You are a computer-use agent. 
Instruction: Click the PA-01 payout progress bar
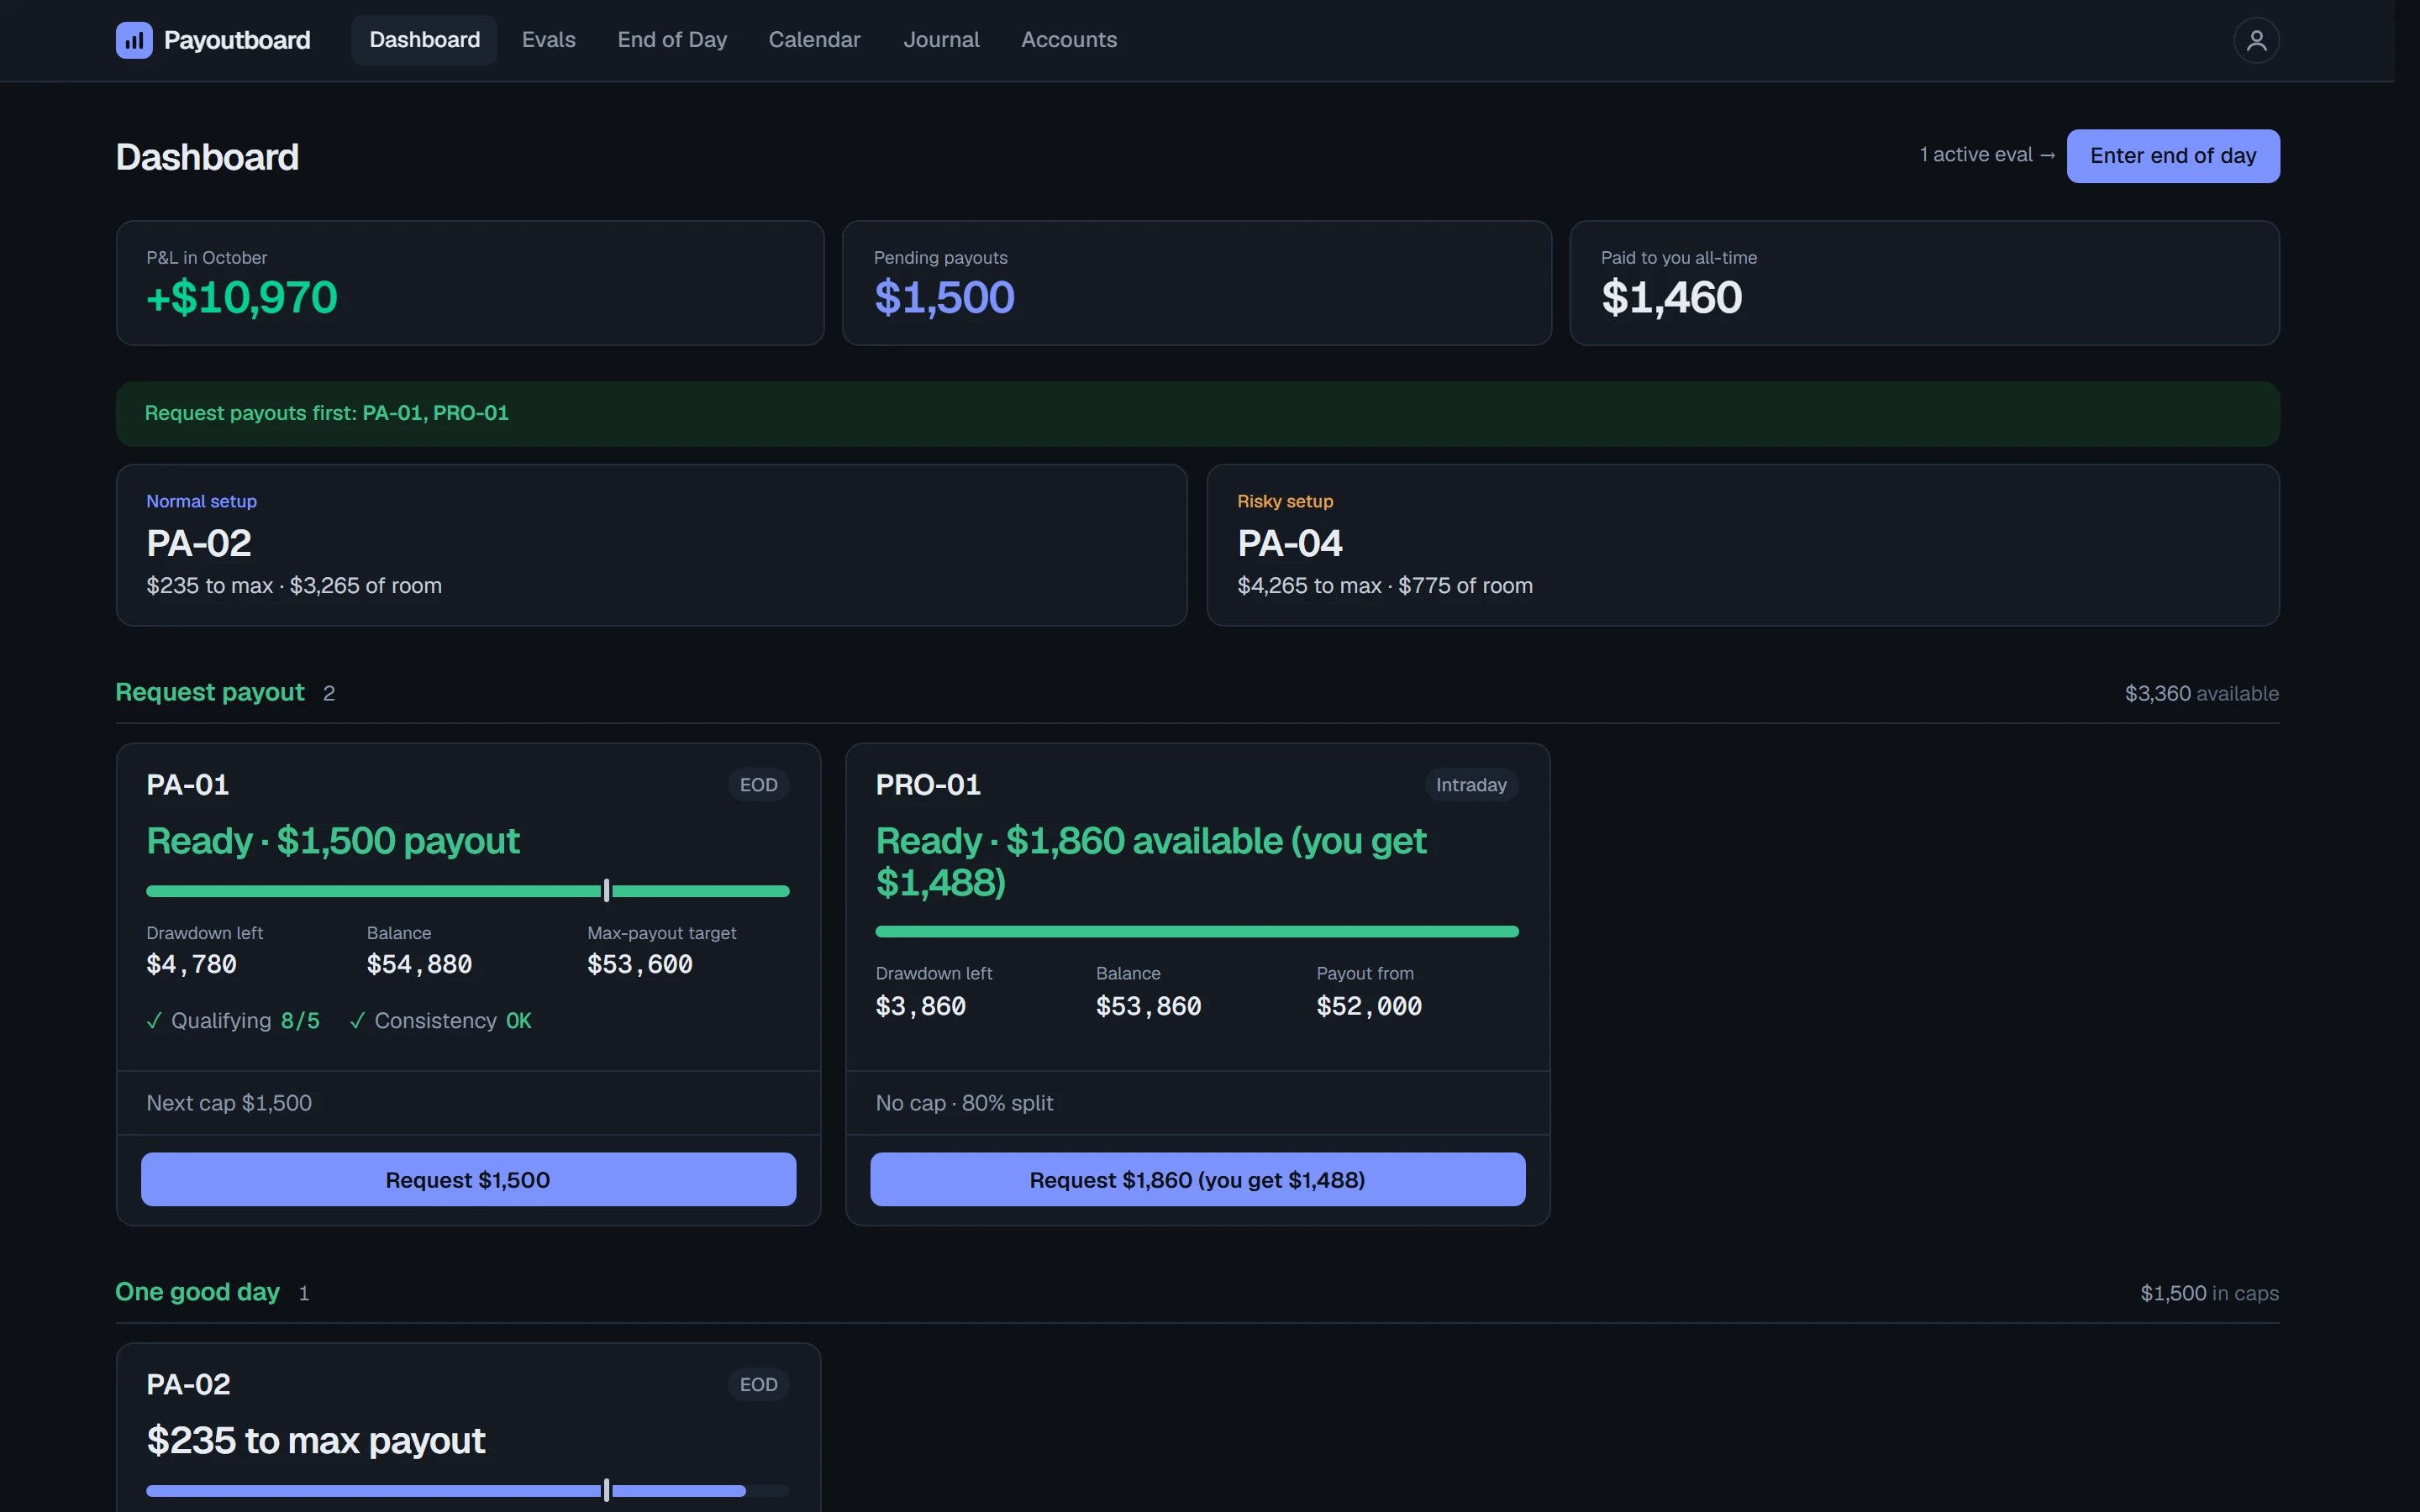tap(468, 891)
